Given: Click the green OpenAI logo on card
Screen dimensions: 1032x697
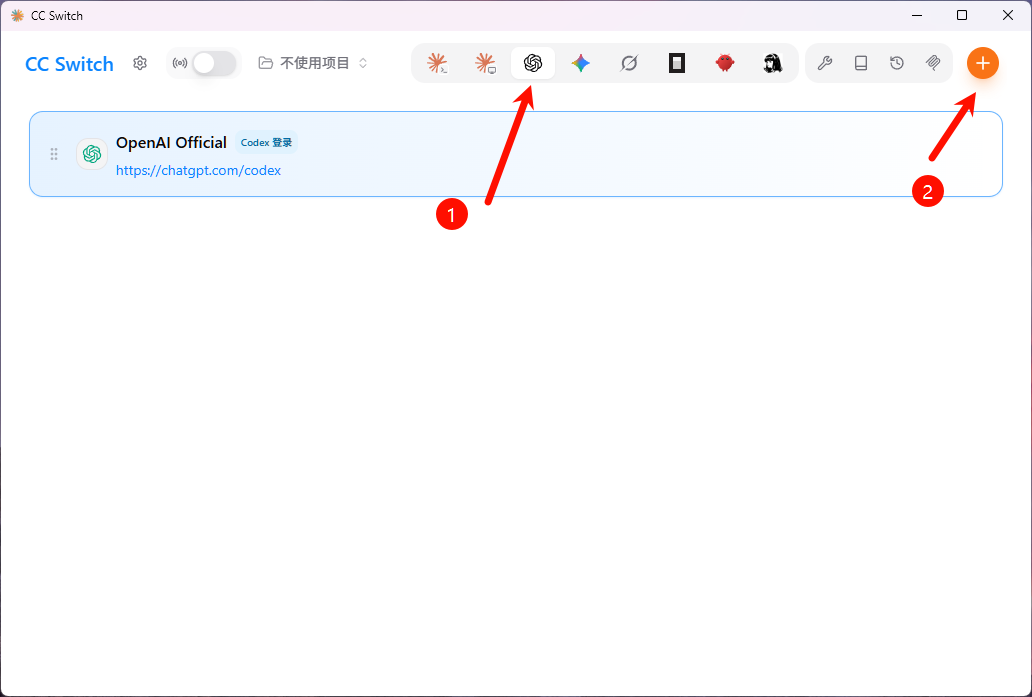Looking at the screenshot, I should [92, 154].
